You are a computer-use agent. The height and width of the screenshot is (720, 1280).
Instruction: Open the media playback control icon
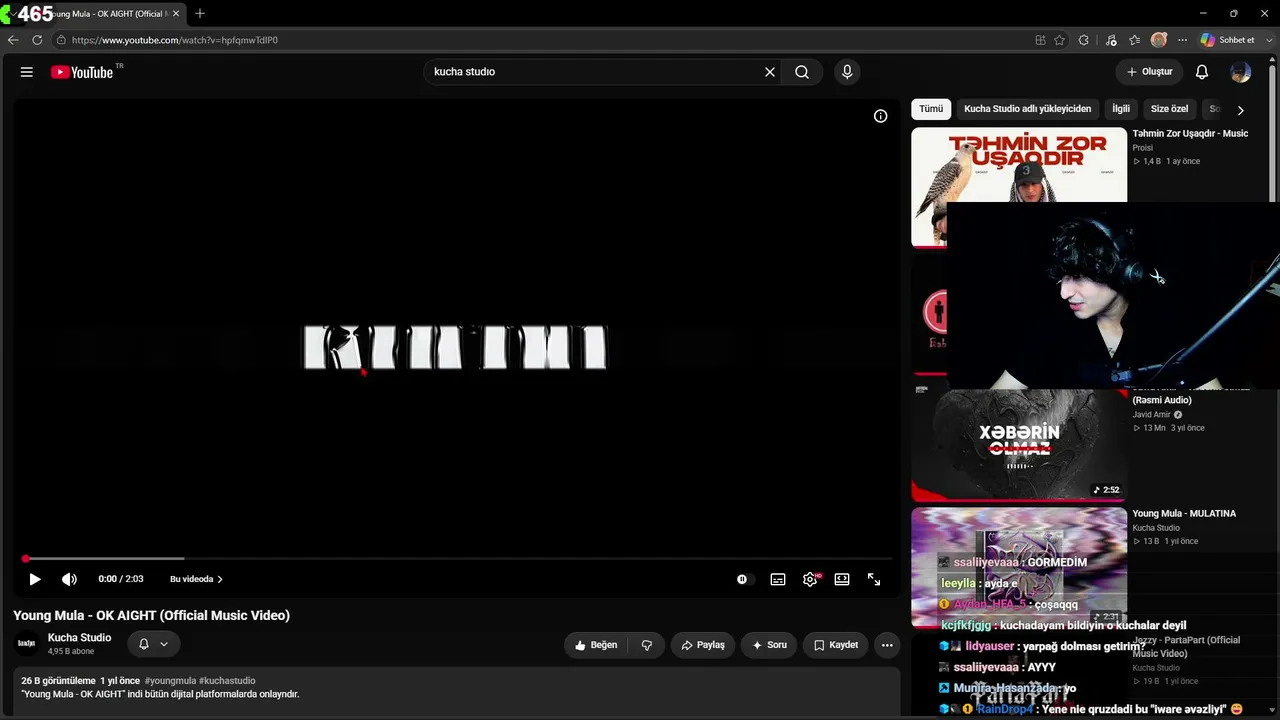[1111, 40]
